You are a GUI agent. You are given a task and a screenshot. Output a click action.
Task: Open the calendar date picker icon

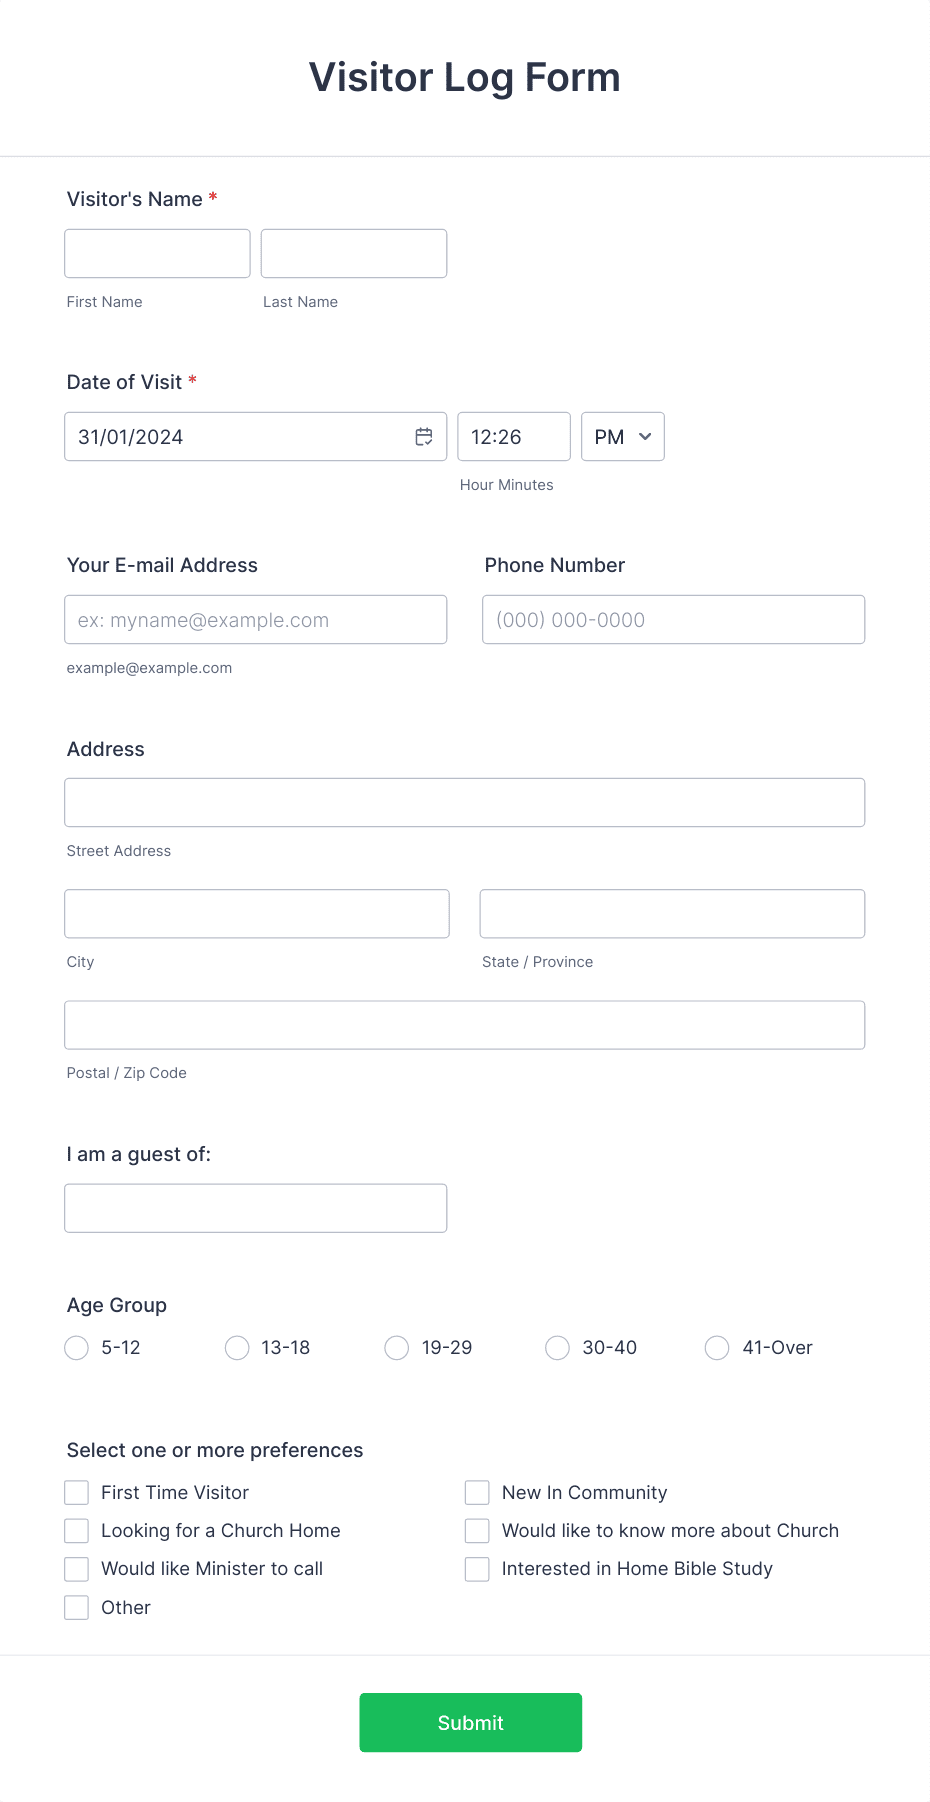tap(423, 436)
